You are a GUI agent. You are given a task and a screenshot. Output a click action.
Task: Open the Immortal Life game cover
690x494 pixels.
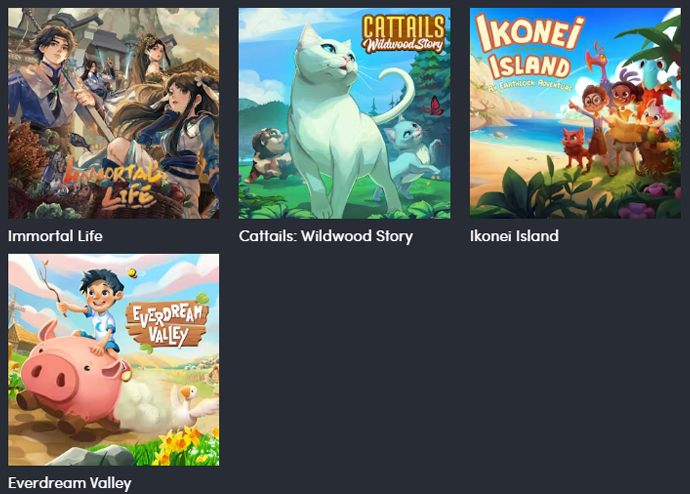point(114,113)
